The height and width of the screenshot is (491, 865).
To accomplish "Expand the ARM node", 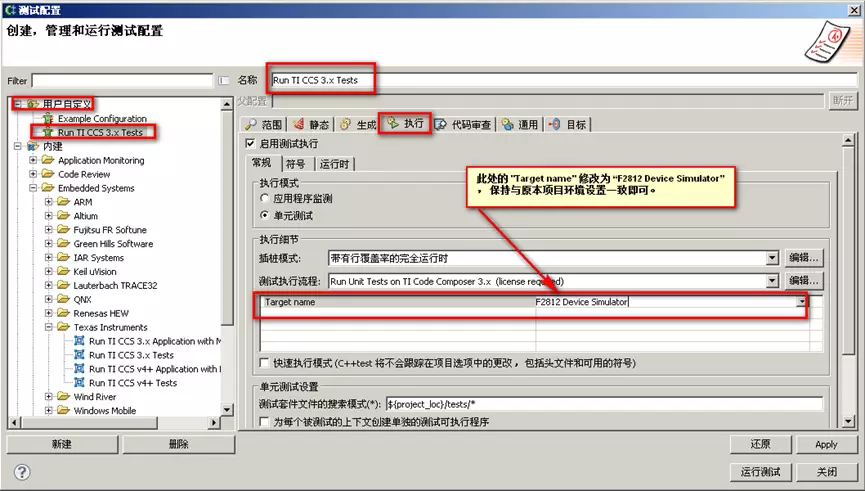I will point(49,201).
